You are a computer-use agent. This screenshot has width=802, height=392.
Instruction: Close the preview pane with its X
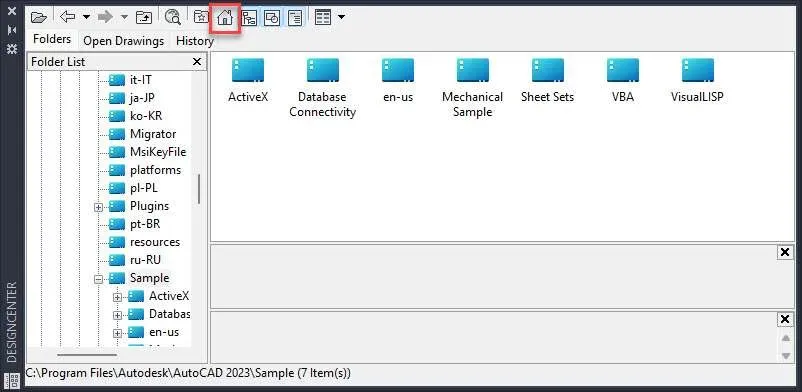785,252
